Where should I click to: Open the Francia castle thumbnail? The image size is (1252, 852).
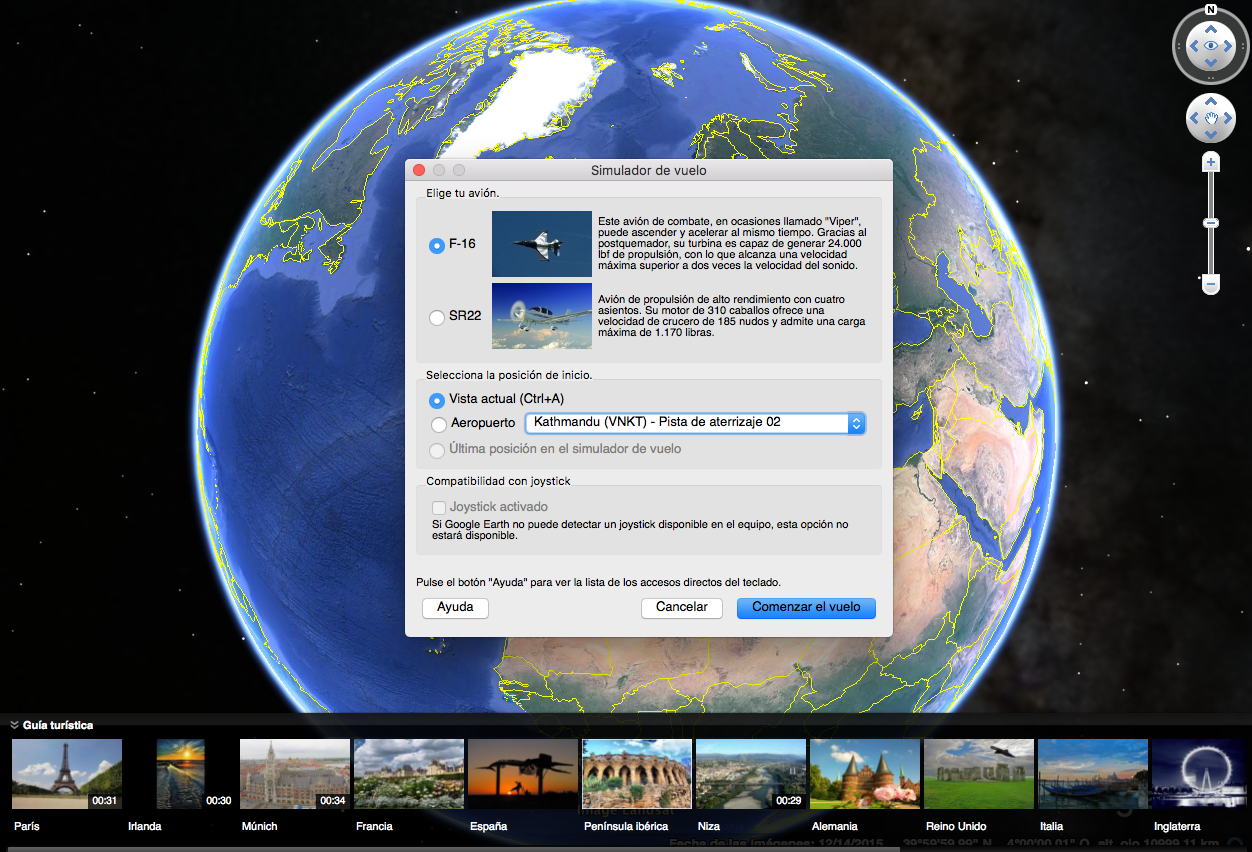pos(409,774)
